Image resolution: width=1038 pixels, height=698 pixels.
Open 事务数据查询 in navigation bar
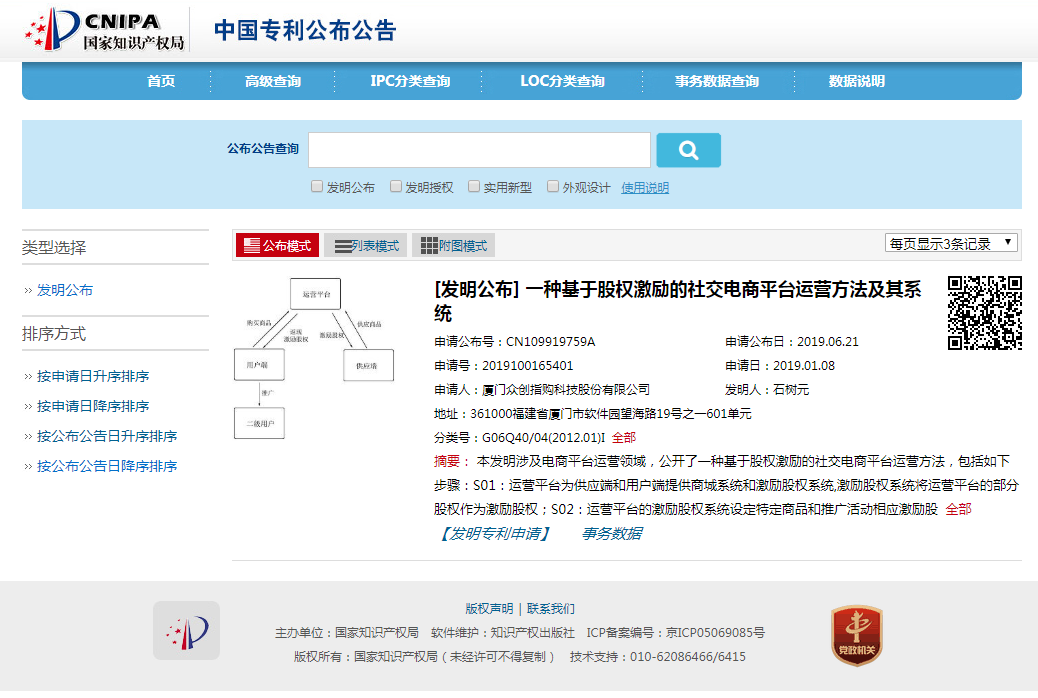717,81
